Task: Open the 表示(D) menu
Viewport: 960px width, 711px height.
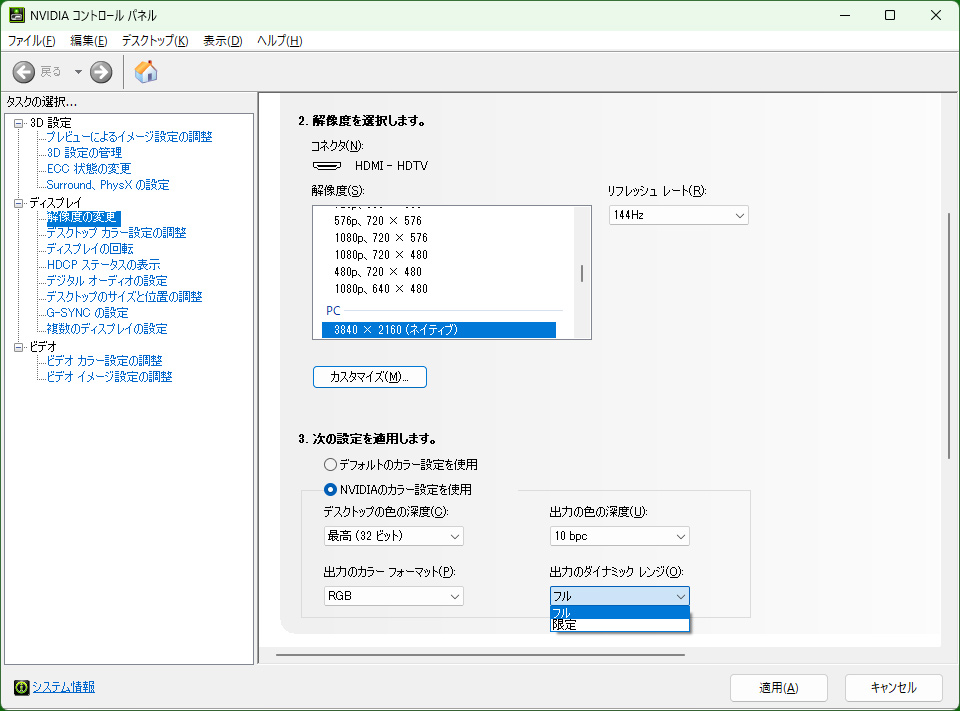Action: tap(223, 41)
